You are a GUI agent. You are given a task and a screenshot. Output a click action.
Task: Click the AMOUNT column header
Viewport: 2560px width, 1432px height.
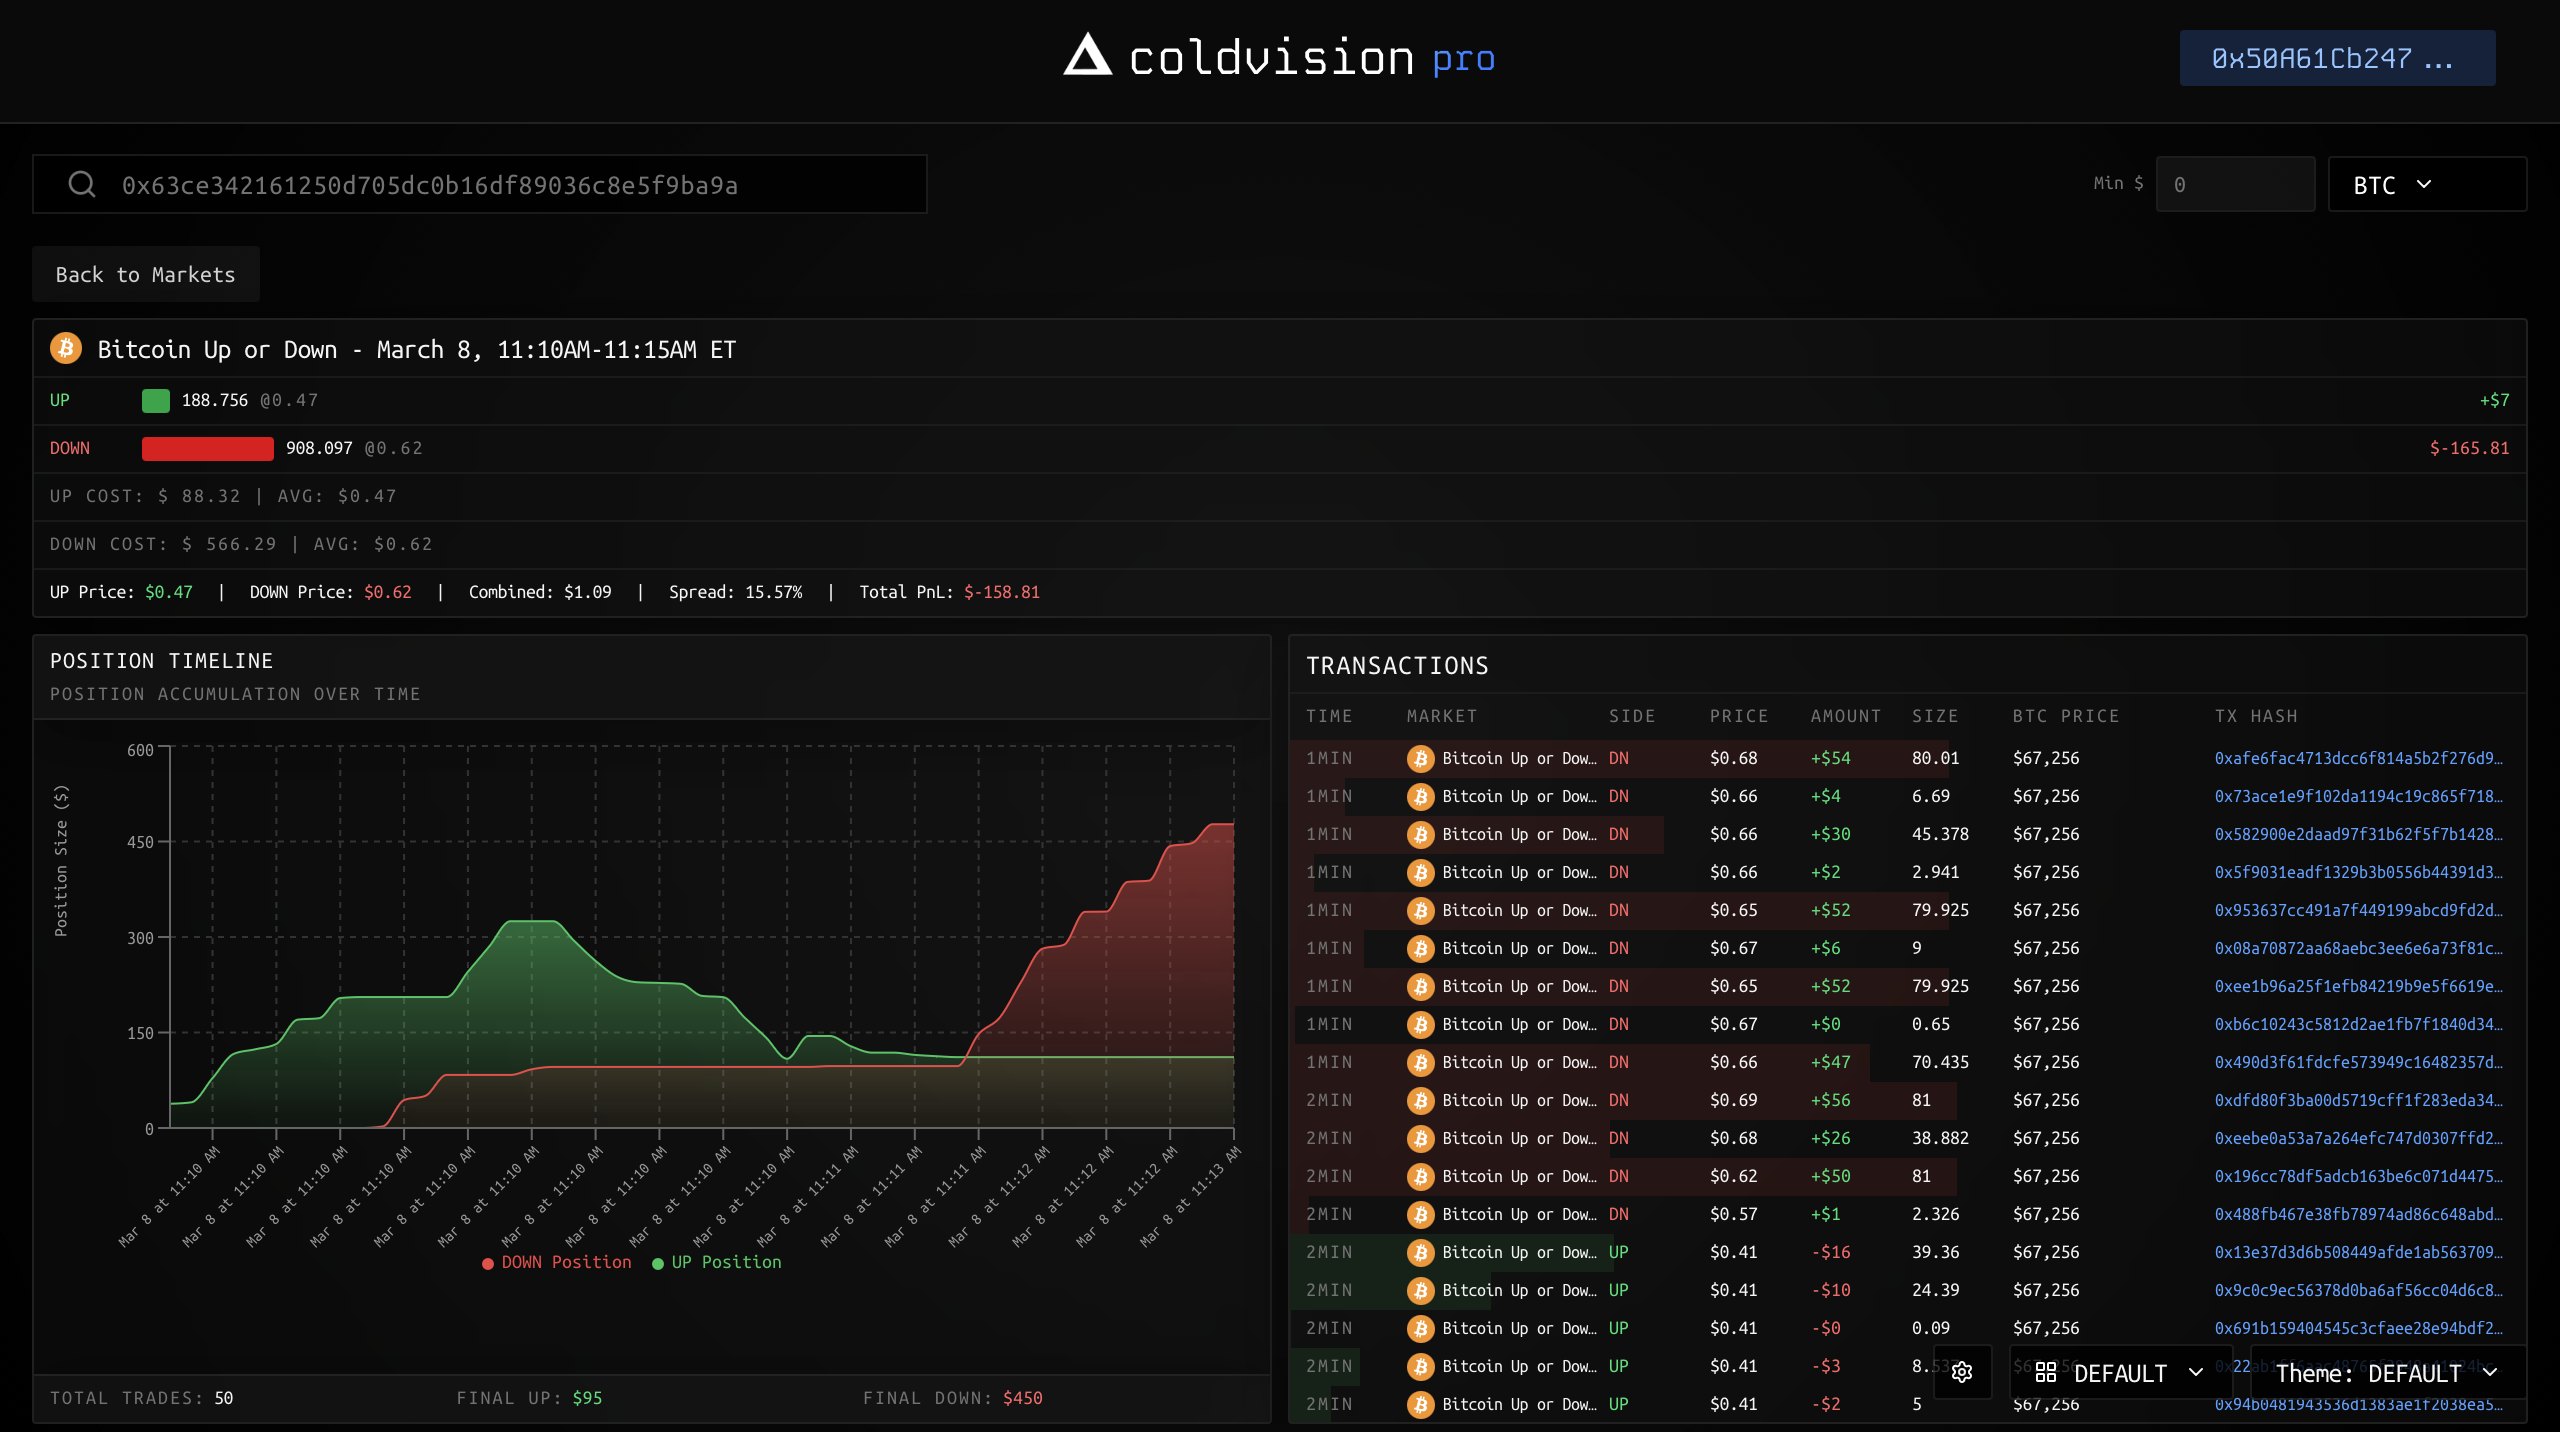[x=1845, y=716]
